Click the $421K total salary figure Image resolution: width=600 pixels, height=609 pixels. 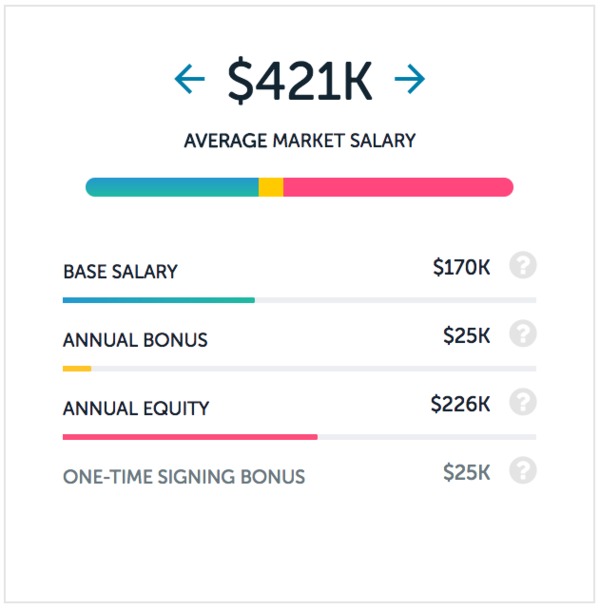click(300, 80)
